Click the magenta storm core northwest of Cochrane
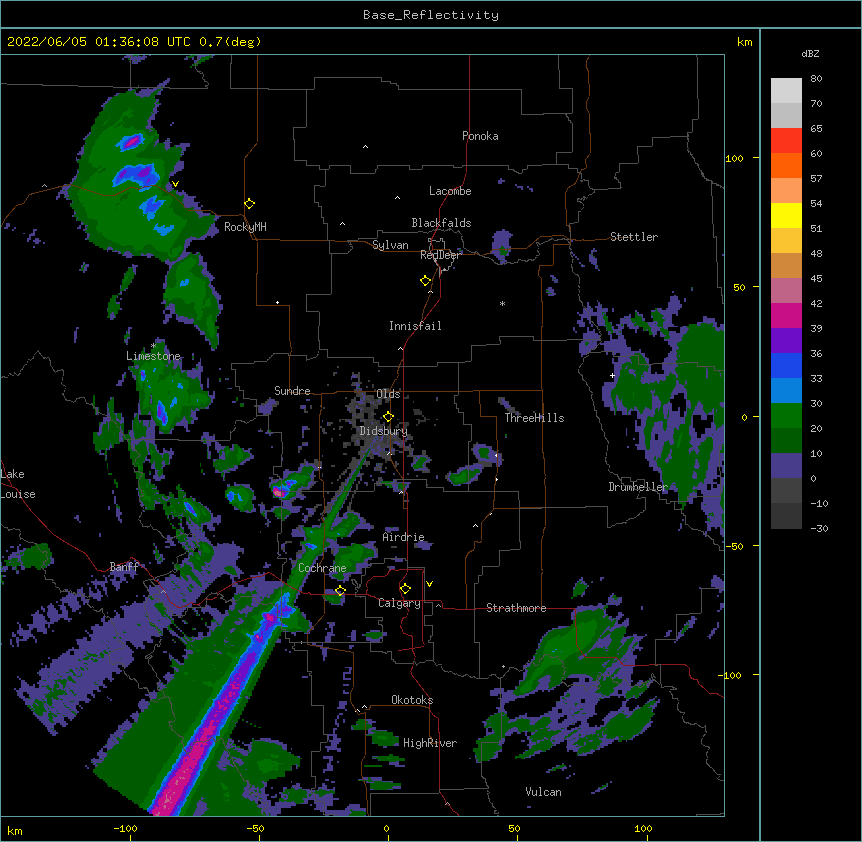 point(279,492)
